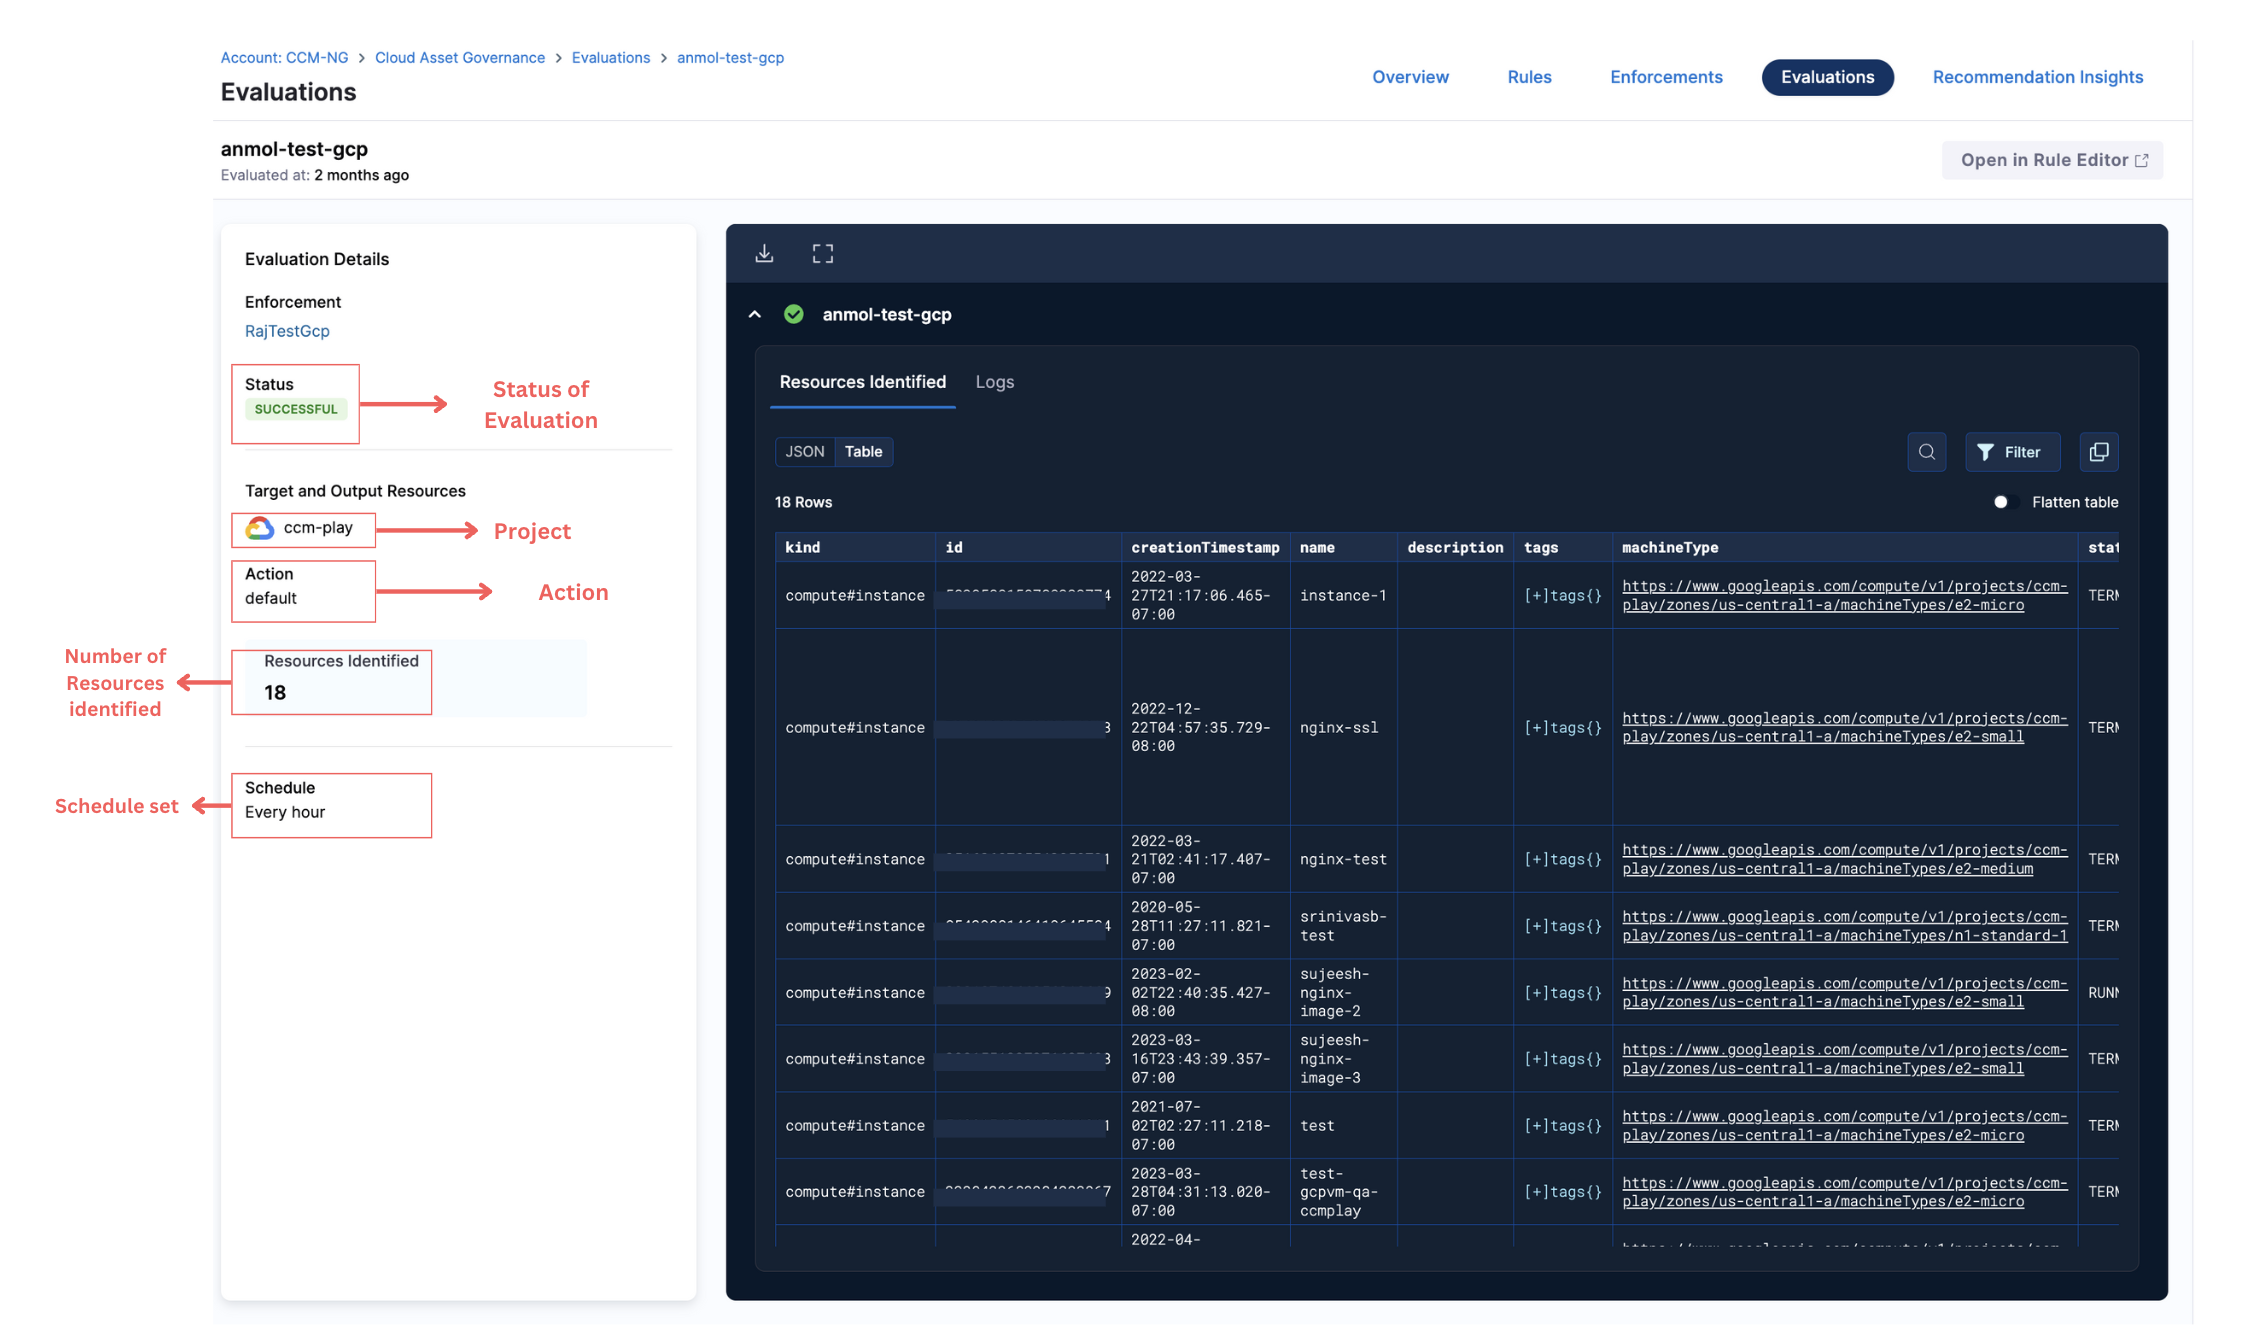Screen dimensions: 2244x1342
Task: Open nginx-test e2-medium machineType link
Action: [x=1843, y=859]
